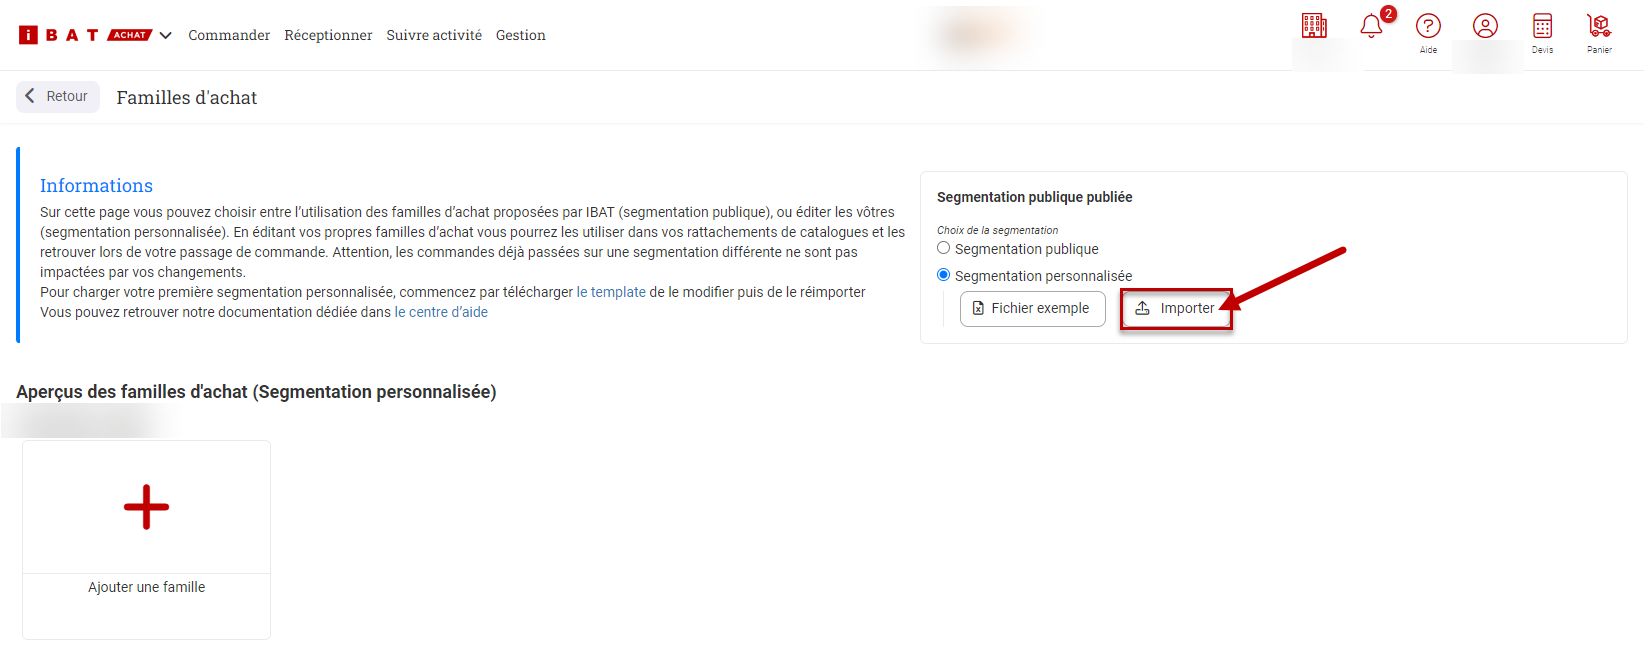Download the Fichier exemple file
Screen dimensions: 1644x659
tap(1032, 309)
